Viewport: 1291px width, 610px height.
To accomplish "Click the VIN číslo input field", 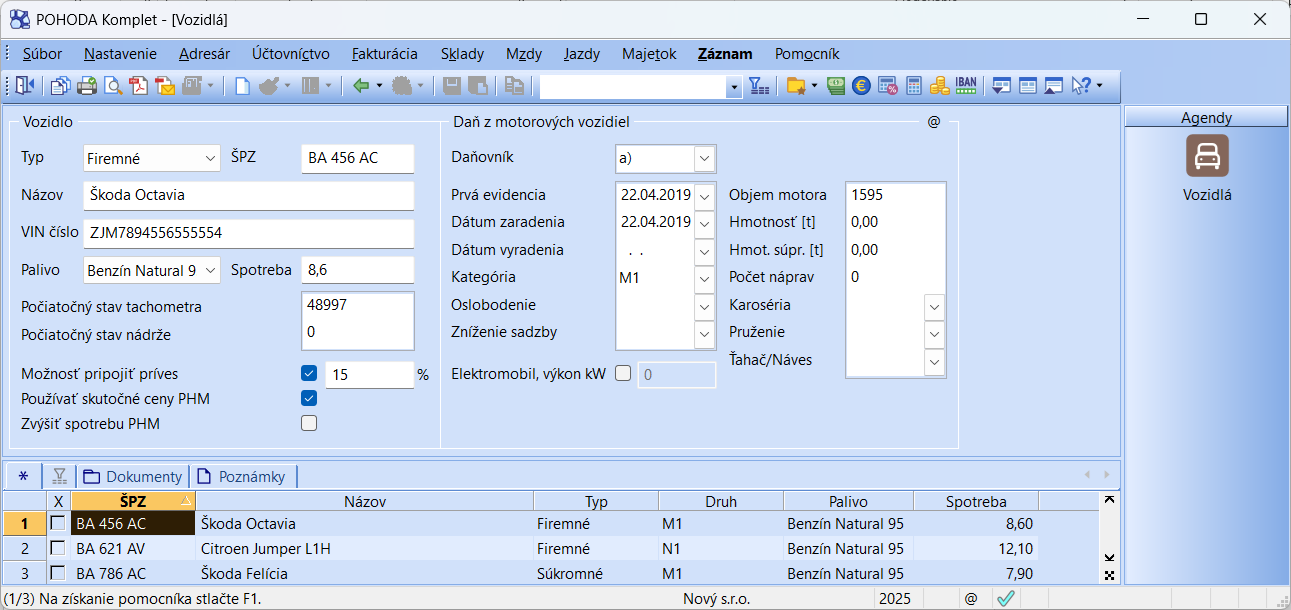I will pyautogui.click(x=248, y=233).
